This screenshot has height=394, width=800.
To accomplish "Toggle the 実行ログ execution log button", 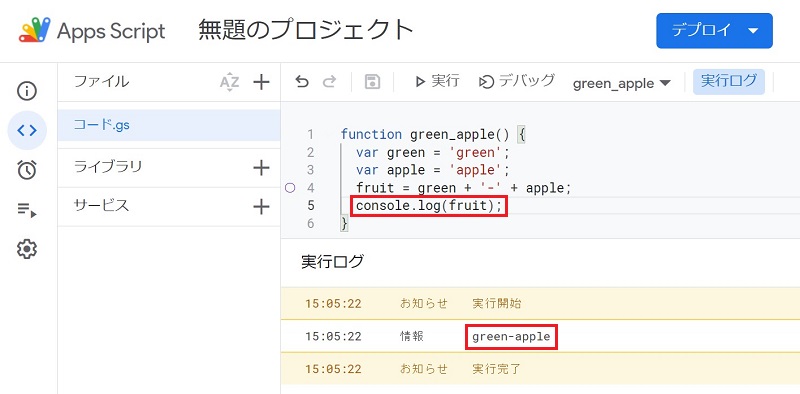I will [x=729, y=82].
